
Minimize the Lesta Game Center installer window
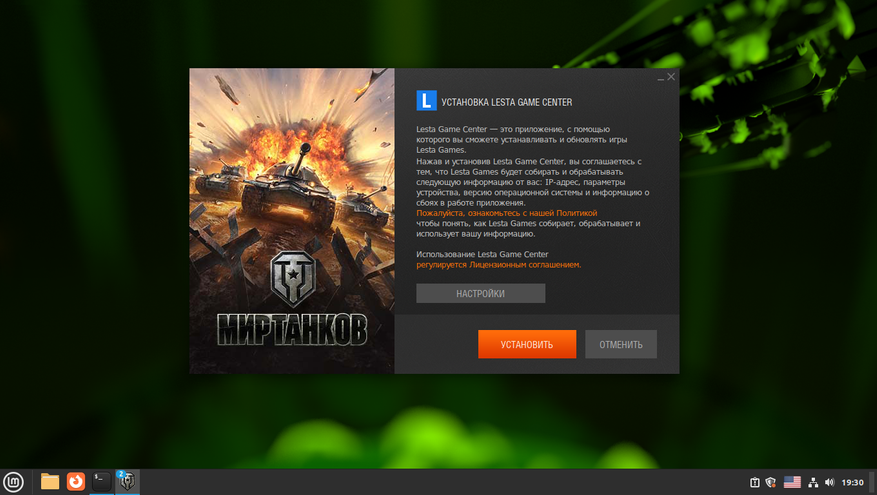coord(661,77)
